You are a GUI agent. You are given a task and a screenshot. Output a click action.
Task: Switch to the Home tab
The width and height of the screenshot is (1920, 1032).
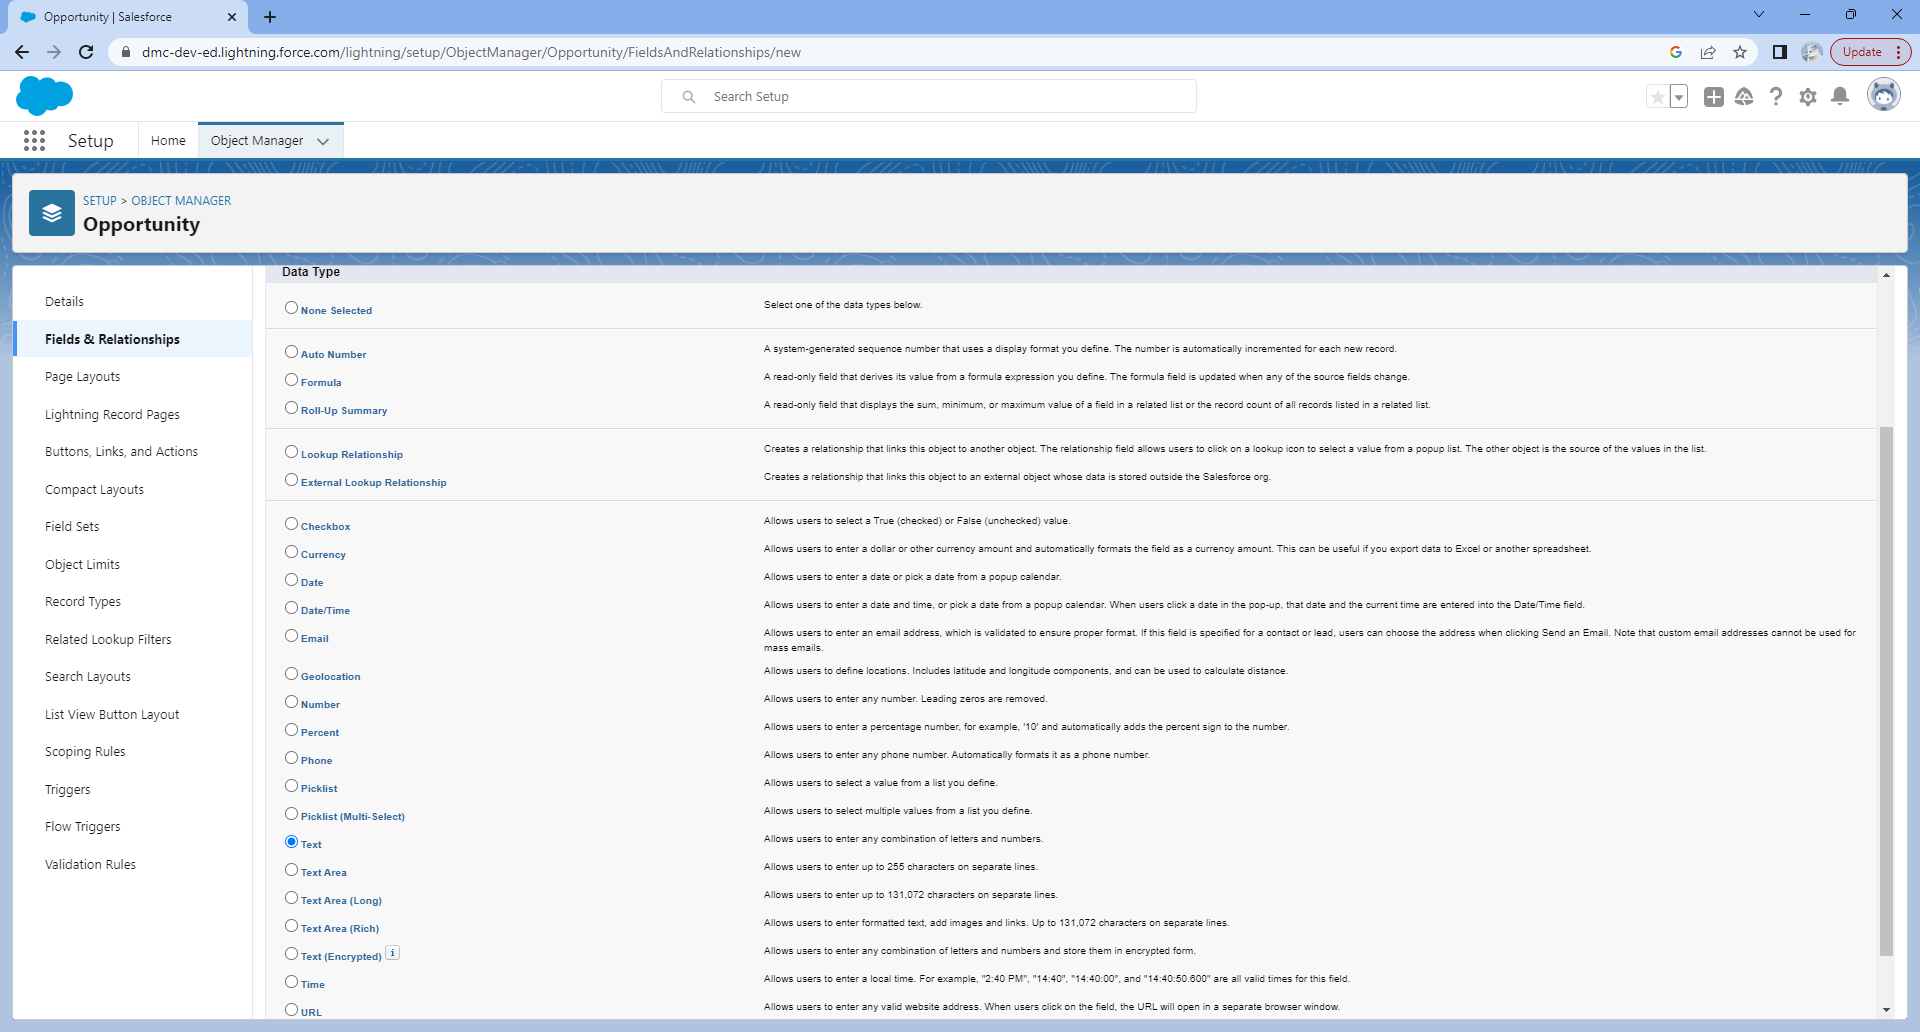(168, 141)
